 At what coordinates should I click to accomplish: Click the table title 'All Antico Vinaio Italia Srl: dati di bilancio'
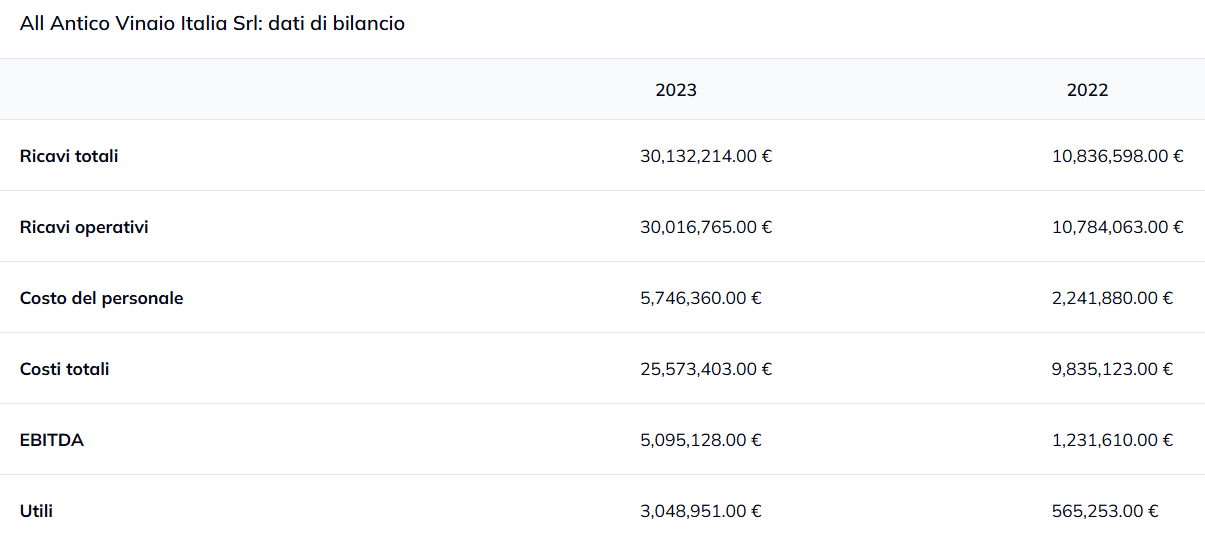tap(212, 23)
